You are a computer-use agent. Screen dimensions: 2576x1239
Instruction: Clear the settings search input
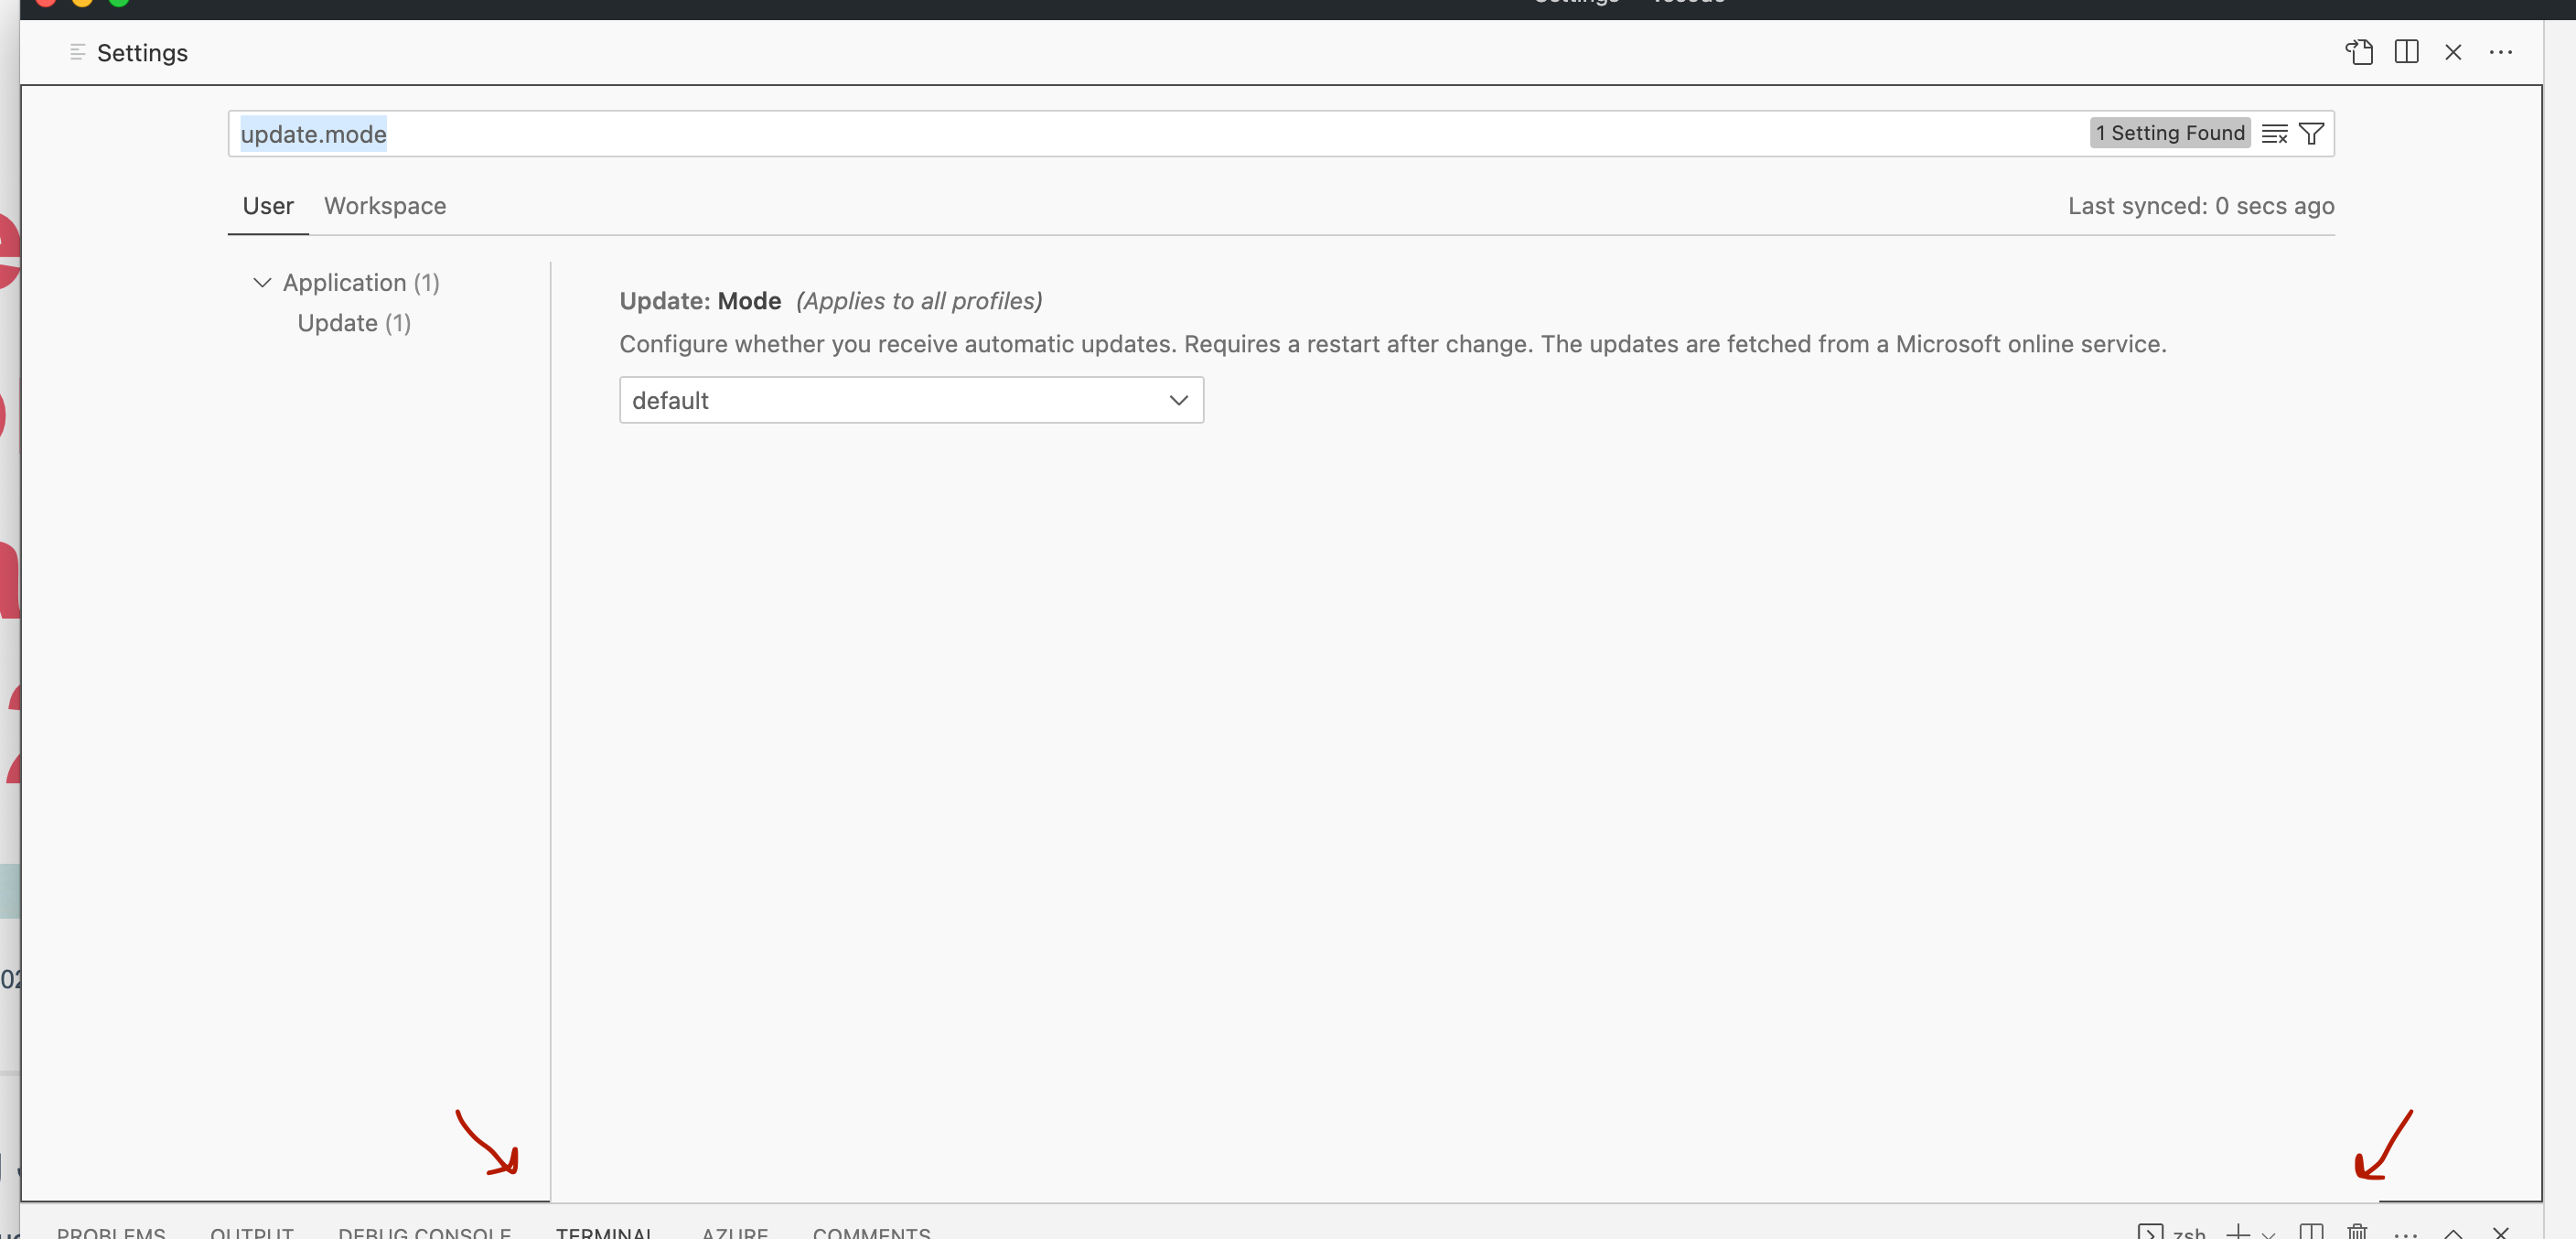pos(2275,133)
